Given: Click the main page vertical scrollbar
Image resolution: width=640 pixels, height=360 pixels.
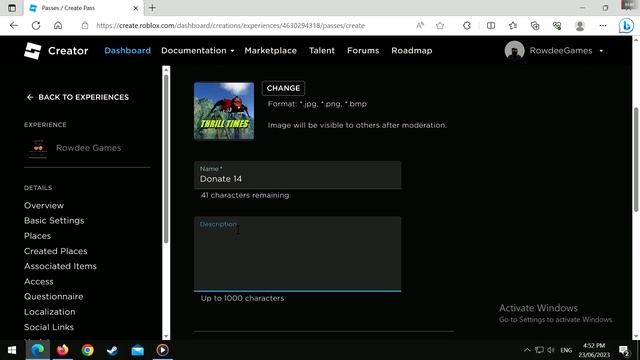Looking at the screenshot, I should pos(636,159).
